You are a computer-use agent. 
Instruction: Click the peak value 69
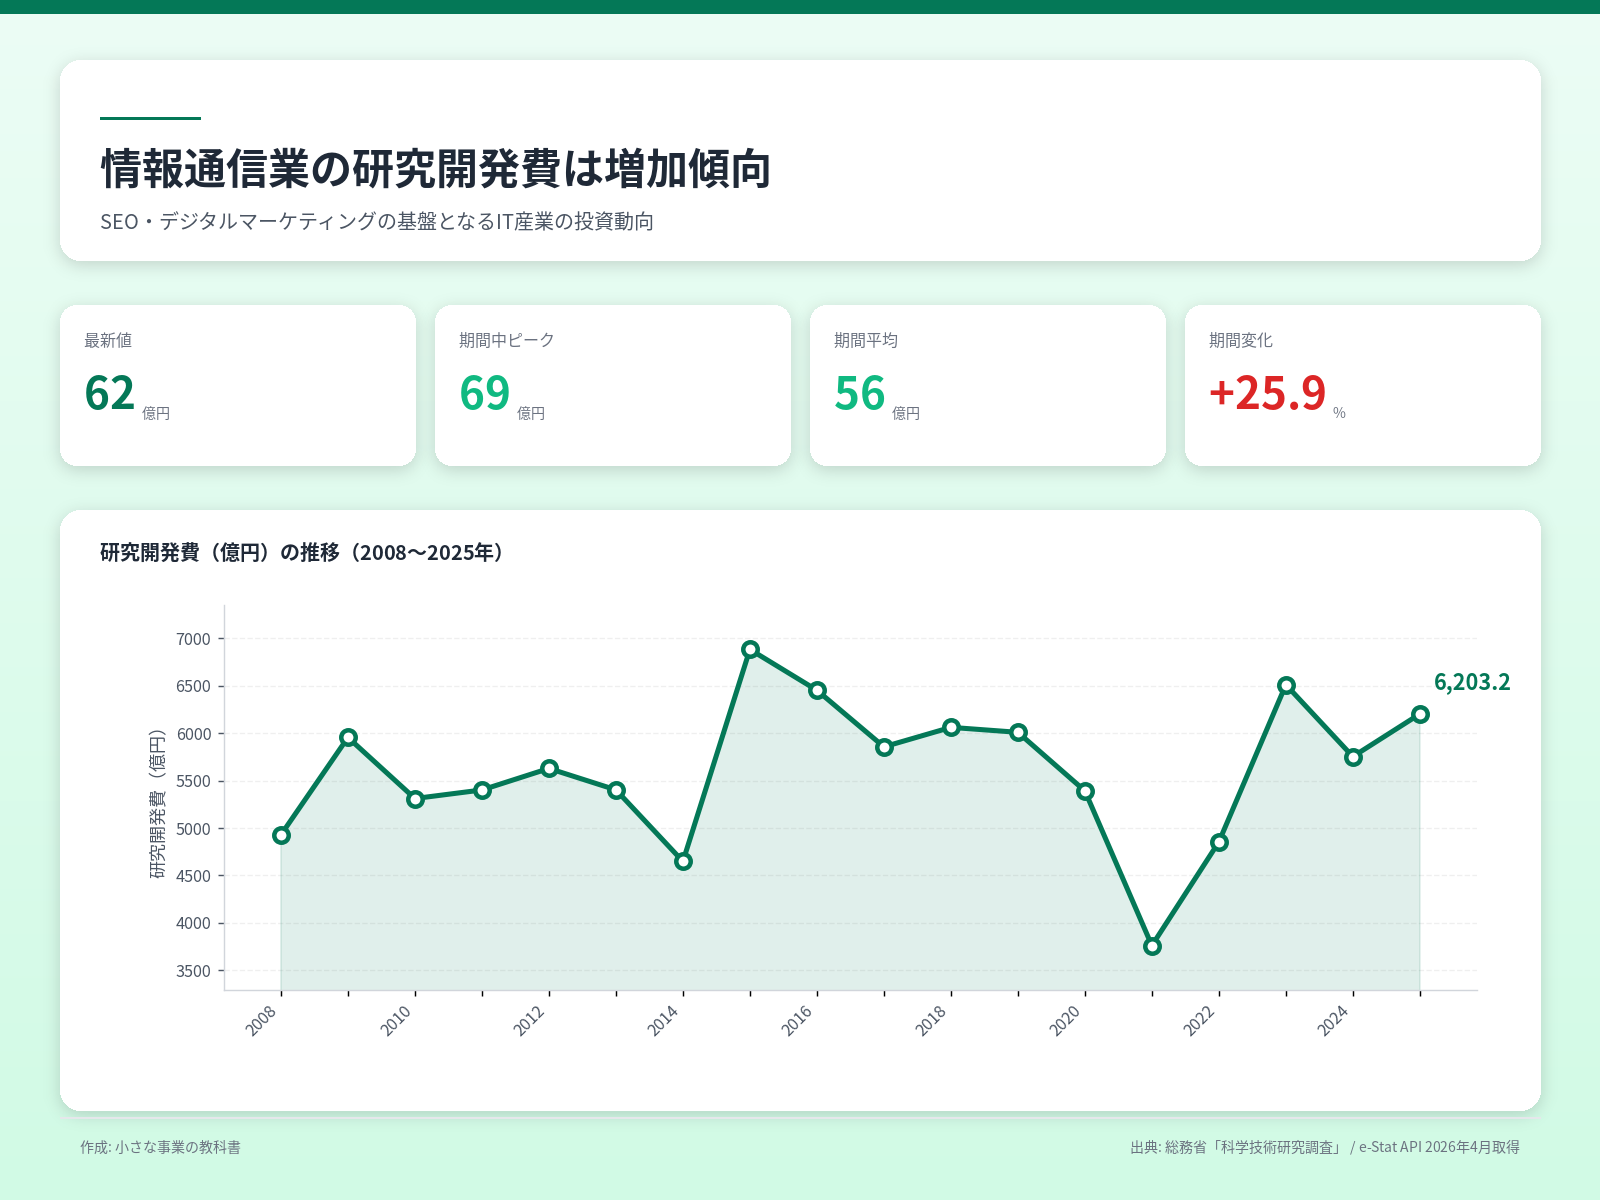[485, 393]
